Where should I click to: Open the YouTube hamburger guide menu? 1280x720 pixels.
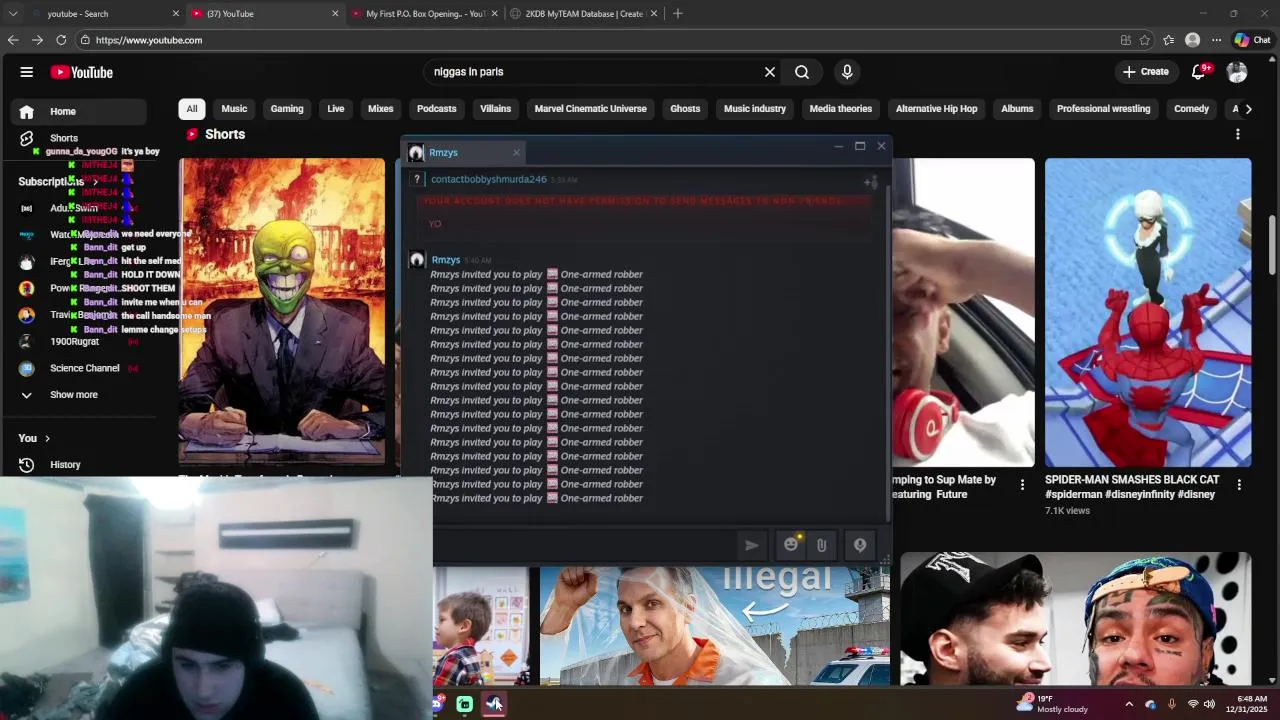coord(27,72)
